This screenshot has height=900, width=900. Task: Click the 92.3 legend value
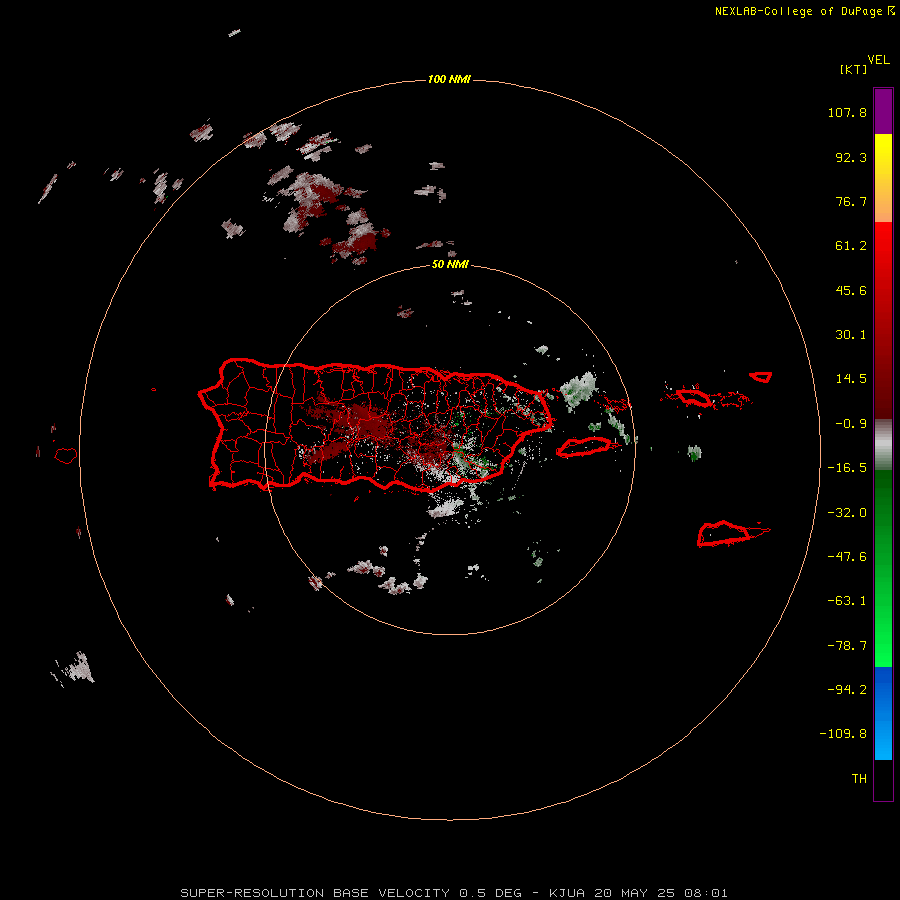tap(851, 157)
